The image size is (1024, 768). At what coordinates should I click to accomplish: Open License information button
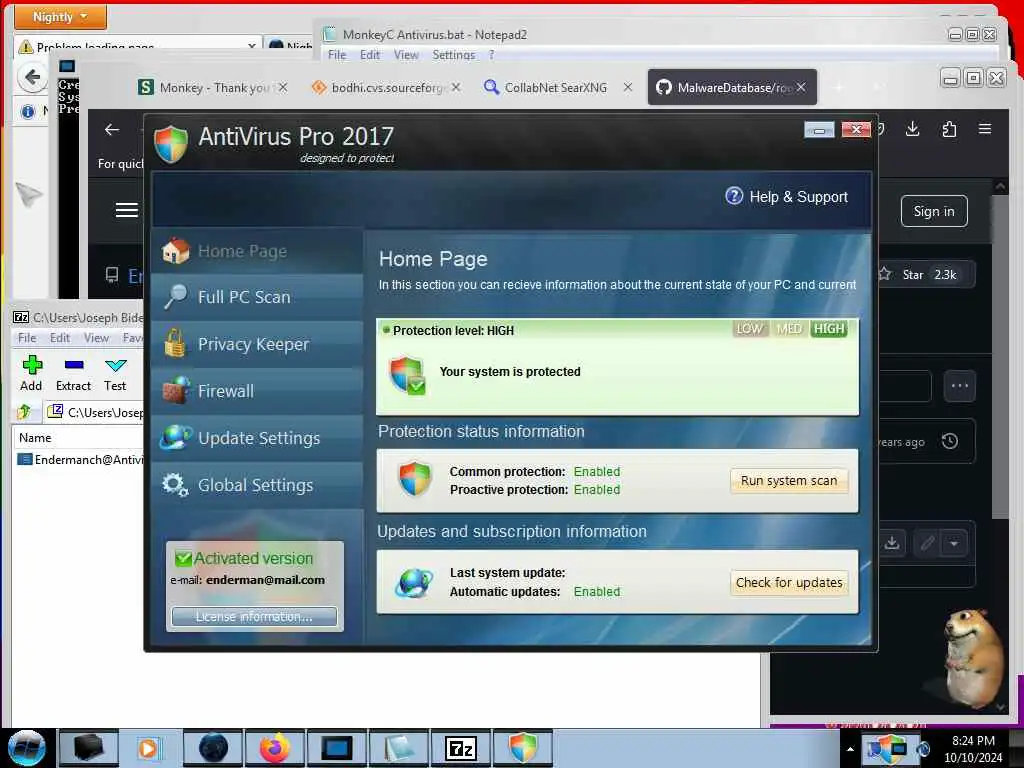point(254,616)
